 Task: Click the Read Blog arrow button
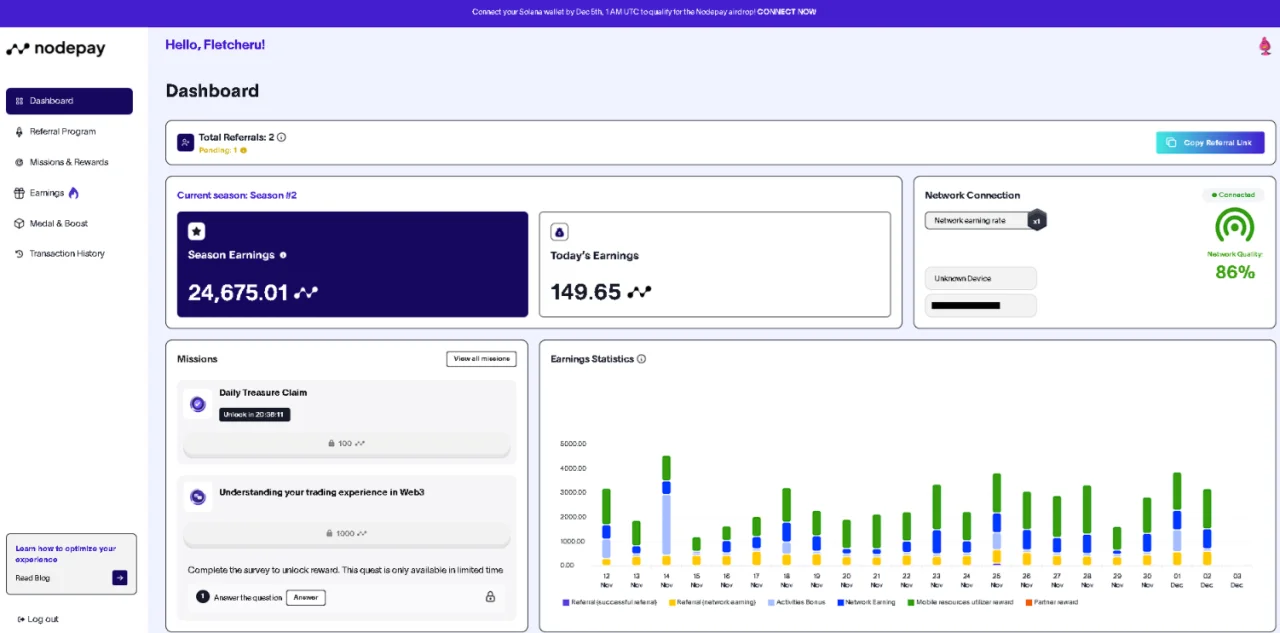(120, 577)
